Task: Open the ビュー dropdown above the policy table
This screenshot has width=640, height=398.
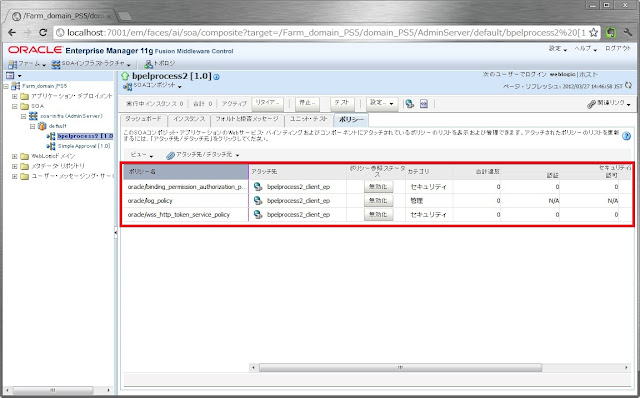Action: (x=142, y=155)
